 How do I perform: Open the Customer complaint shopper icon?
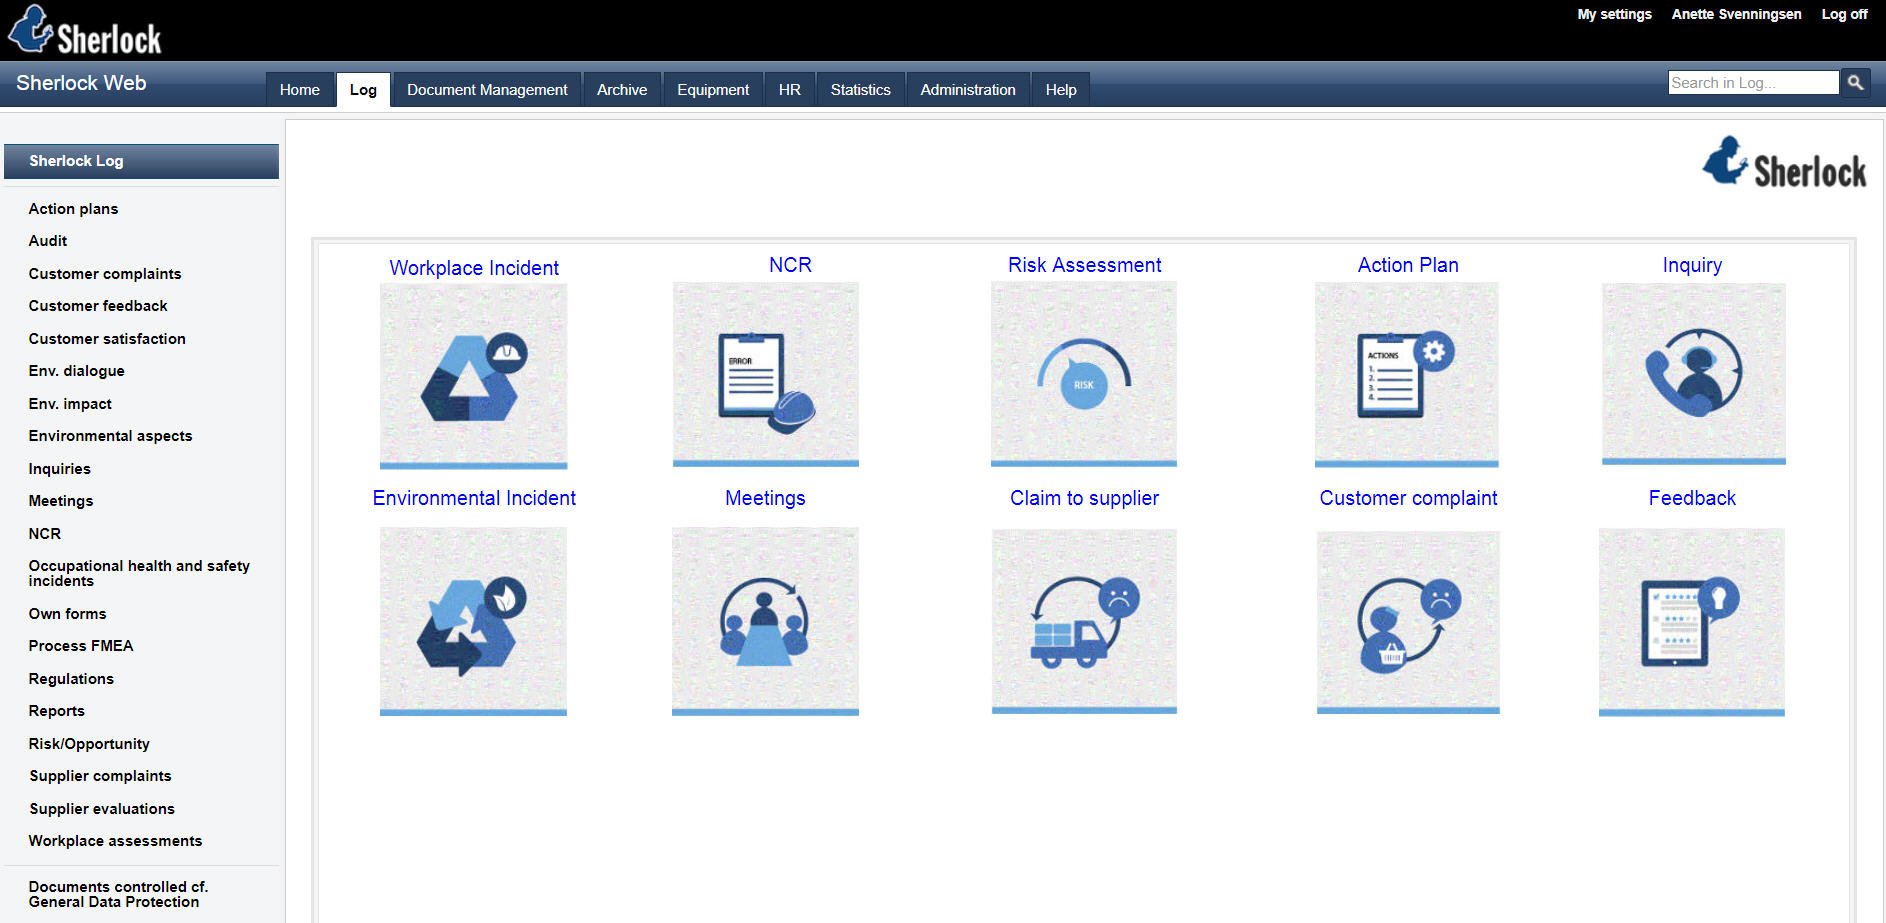tap(1408, 622)
